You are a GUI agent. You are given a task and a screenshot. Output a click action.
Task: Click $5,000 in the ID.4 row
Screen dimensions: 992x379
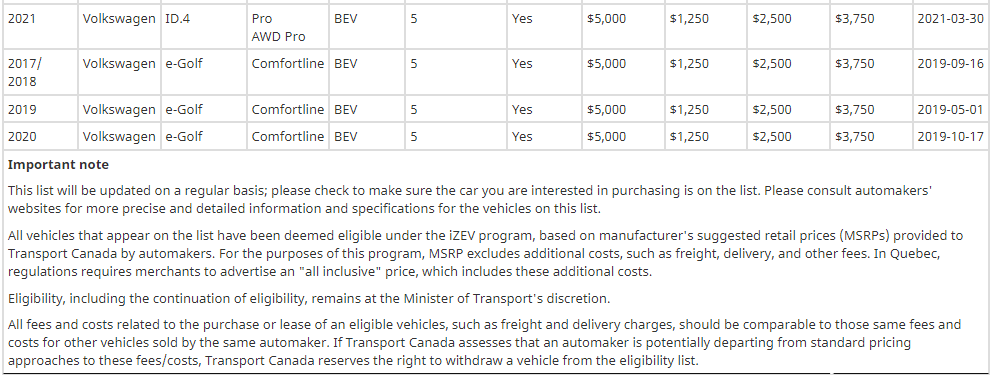606,19
